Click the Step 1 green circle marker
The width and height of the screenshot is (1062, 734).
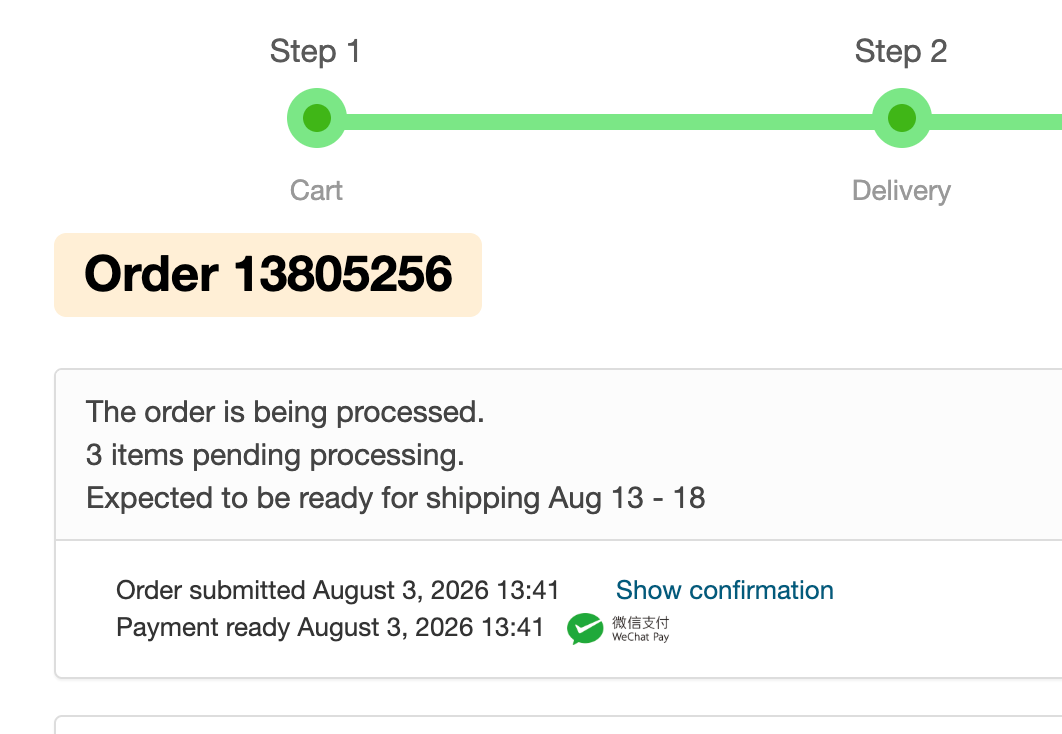tap(316, 118)
